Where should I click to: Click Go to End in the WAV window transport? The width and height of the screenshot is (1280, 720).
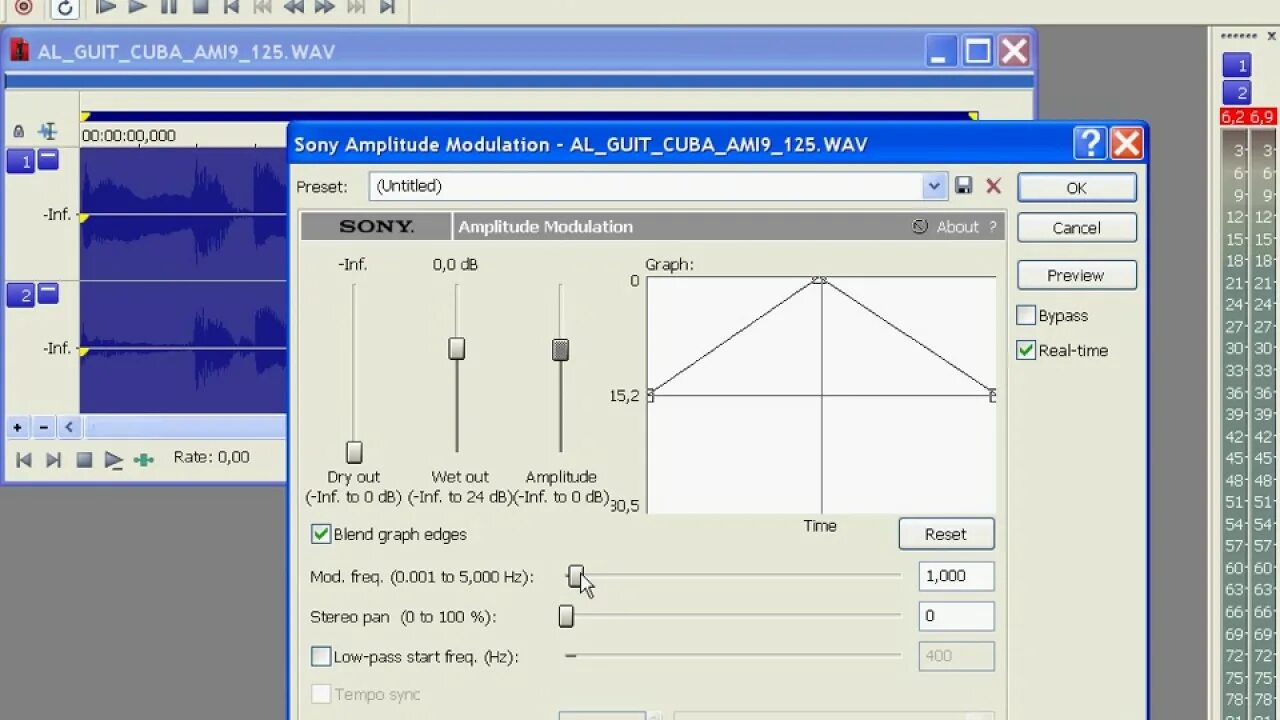click(54, 460)
